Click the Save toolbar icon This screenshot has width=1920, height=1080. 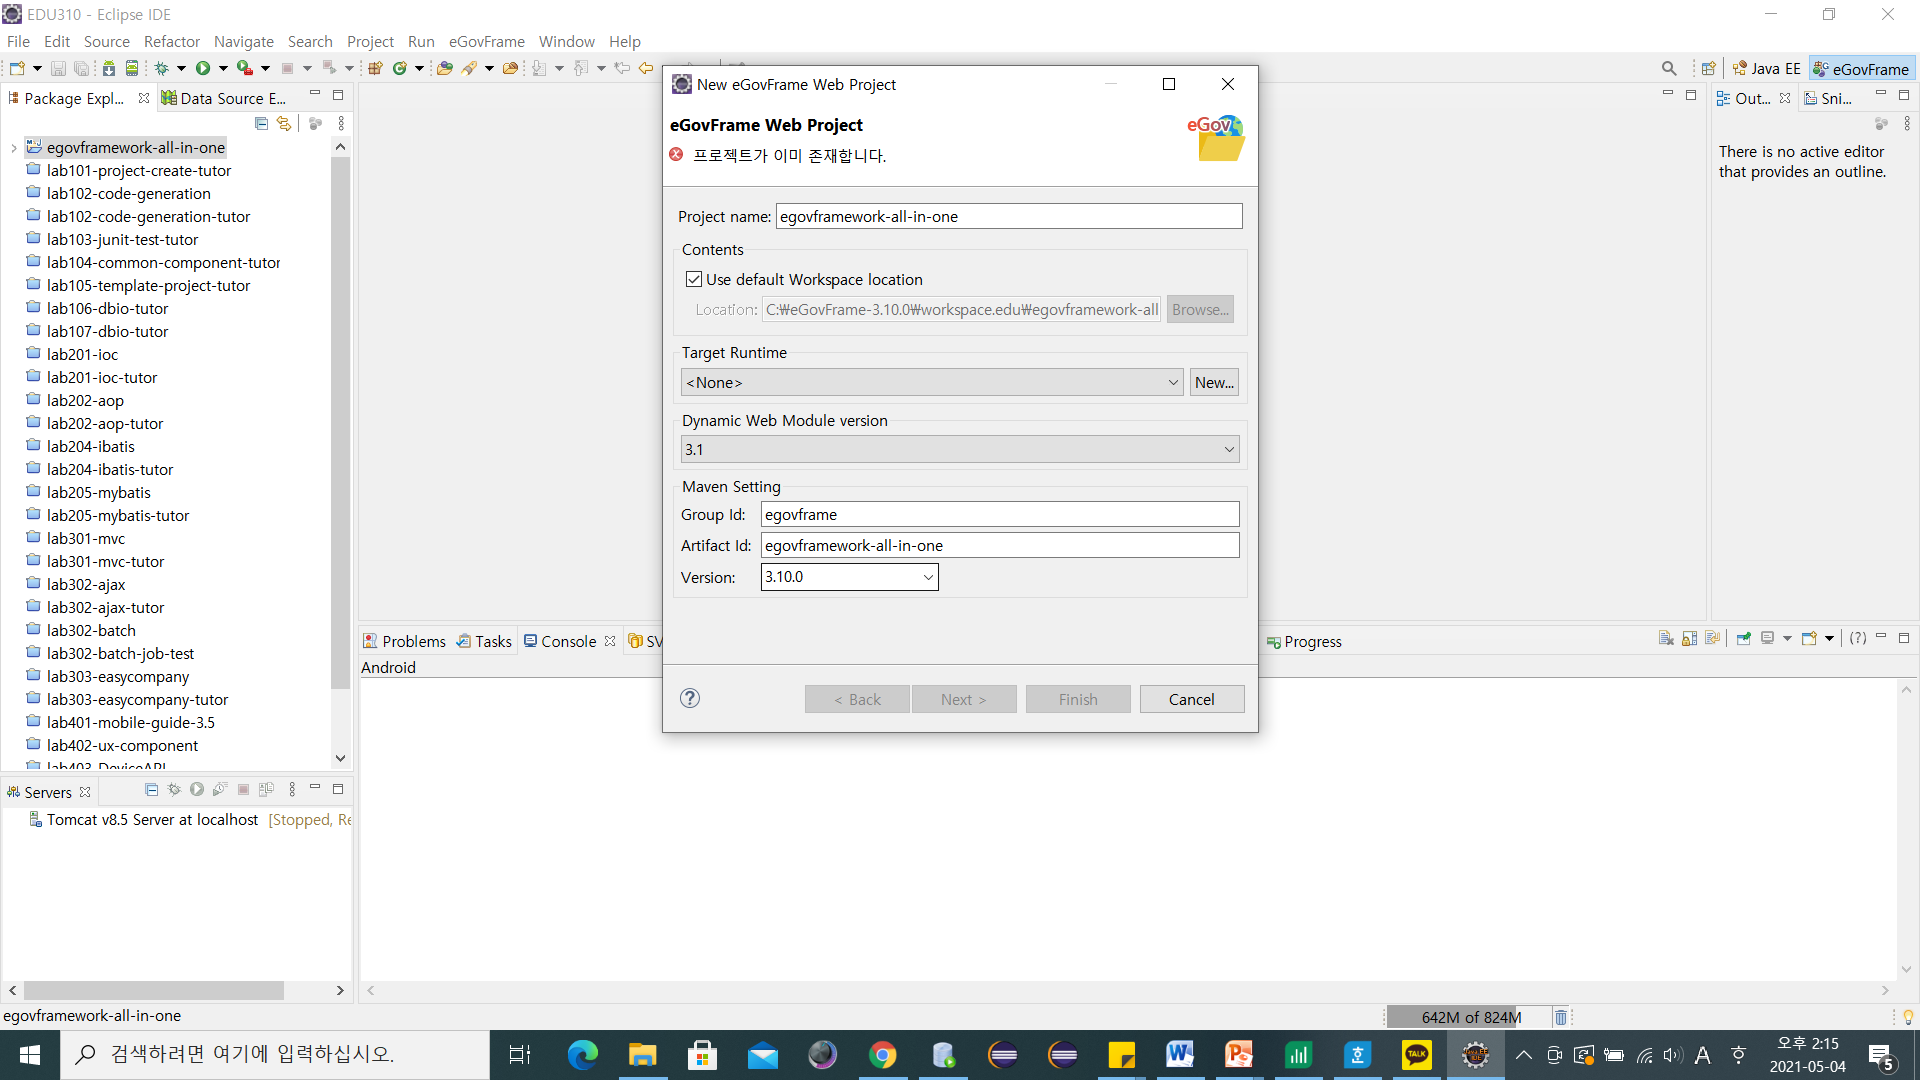[58, 68]
